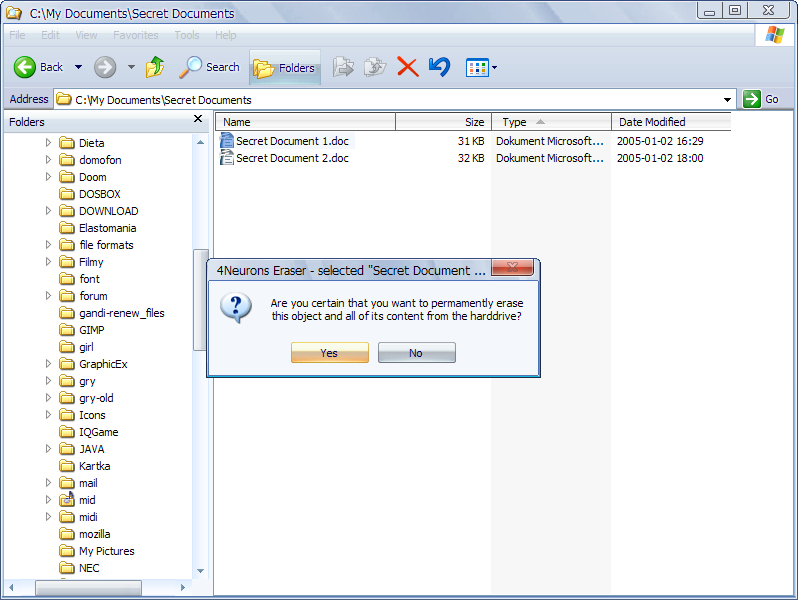Image resolution: width=798 pixels, height=600 pixels.
Task: Select the font folder icon
Action: (67, 278)
